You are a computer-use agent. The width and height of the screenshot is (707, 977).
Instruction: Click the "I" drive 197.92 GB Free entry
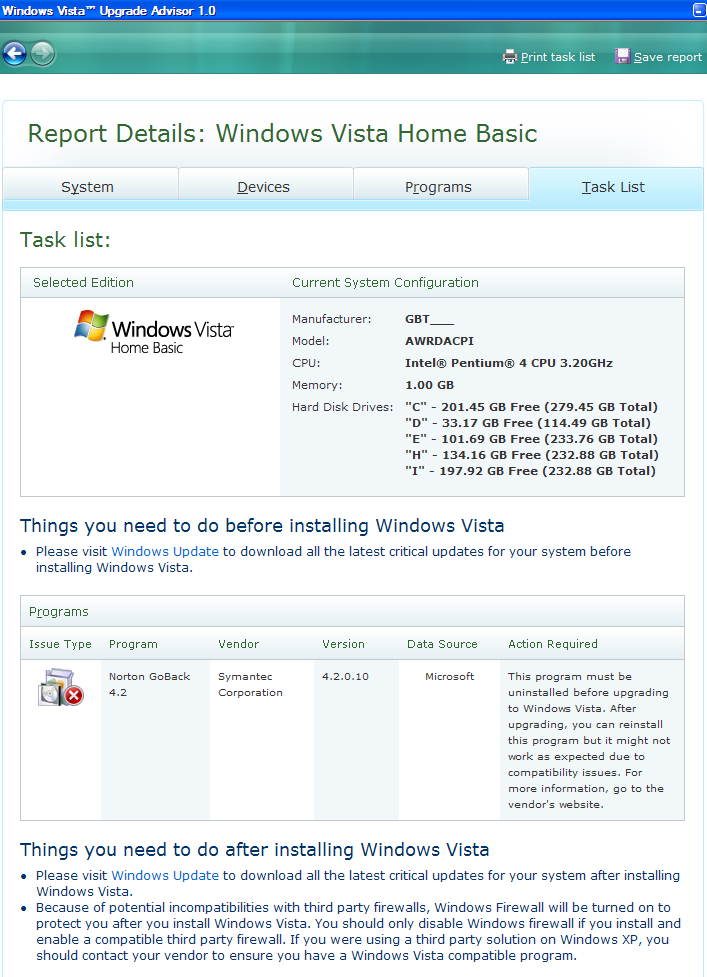pyautogui.click(x=530, y=471)
